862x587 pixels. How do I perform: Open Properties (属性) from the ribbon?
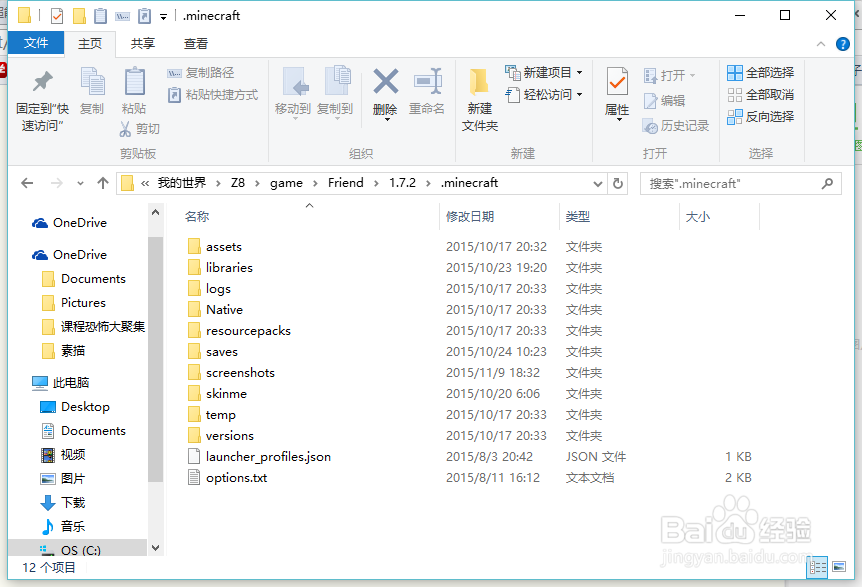tap(617, 92)
